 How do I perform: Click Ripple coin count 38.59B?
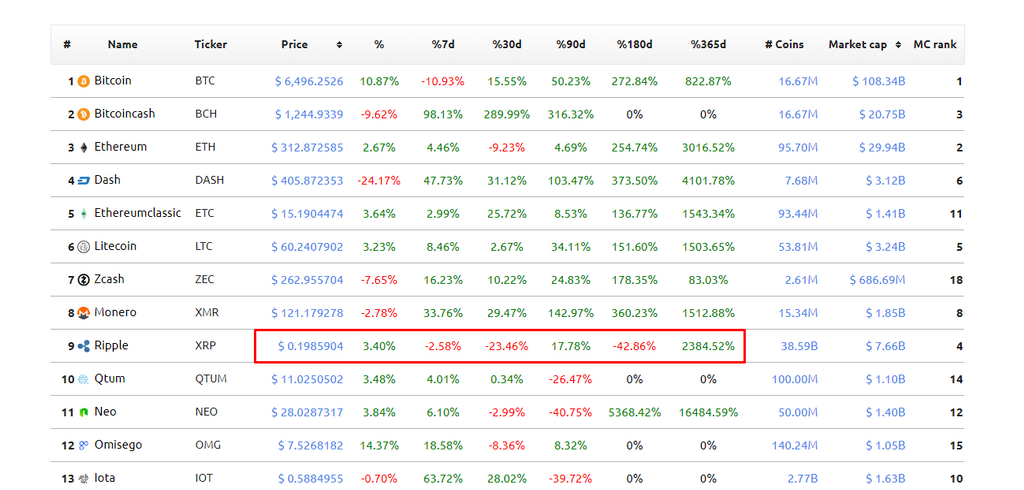click(x=799, y=346)
